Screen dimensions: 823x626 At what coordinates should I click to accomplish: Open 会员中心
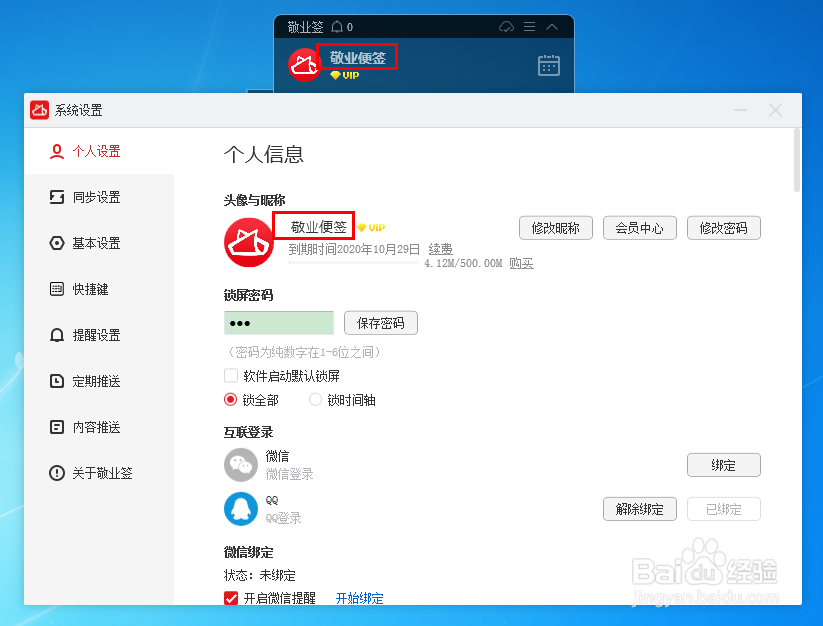pyautogui.click(x=639, y=228)
